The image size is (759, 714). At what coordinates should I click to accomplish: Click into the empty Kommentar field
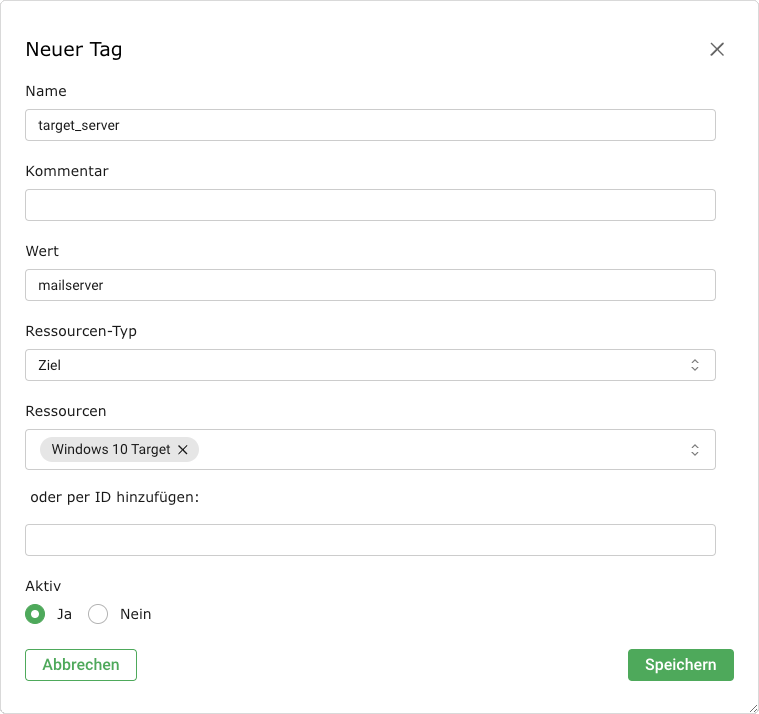point(370,205)
